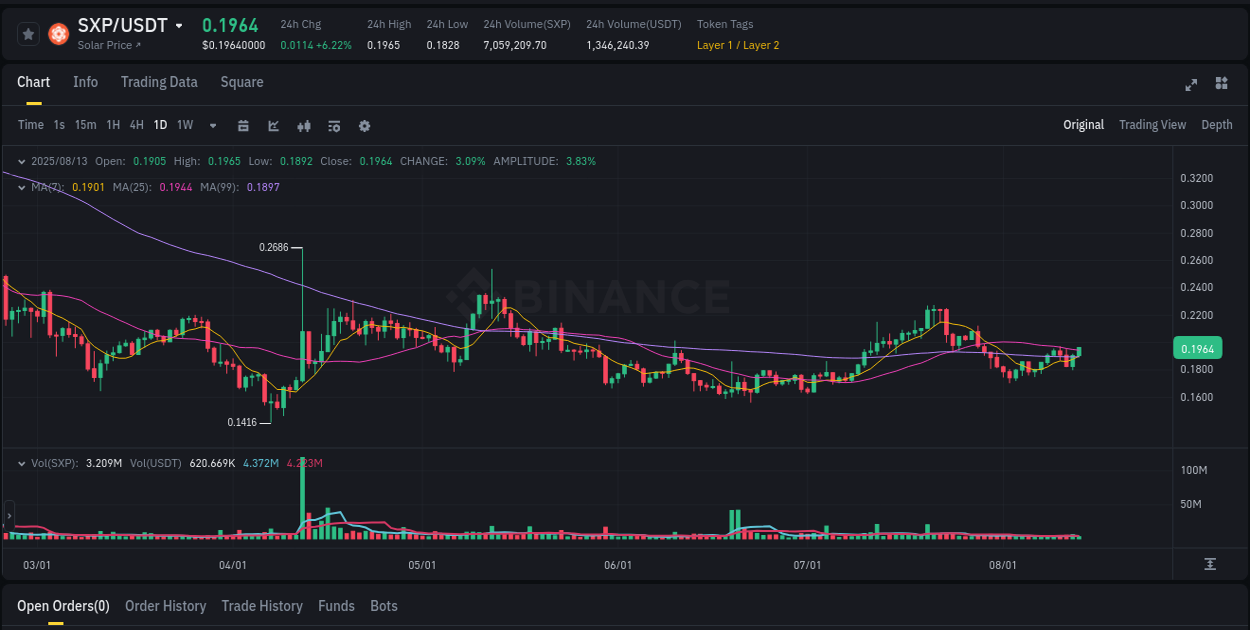This screenshot has width=1250, height=630.
Task: Switch to the Trading Data tab
Action: pos(159,82)
